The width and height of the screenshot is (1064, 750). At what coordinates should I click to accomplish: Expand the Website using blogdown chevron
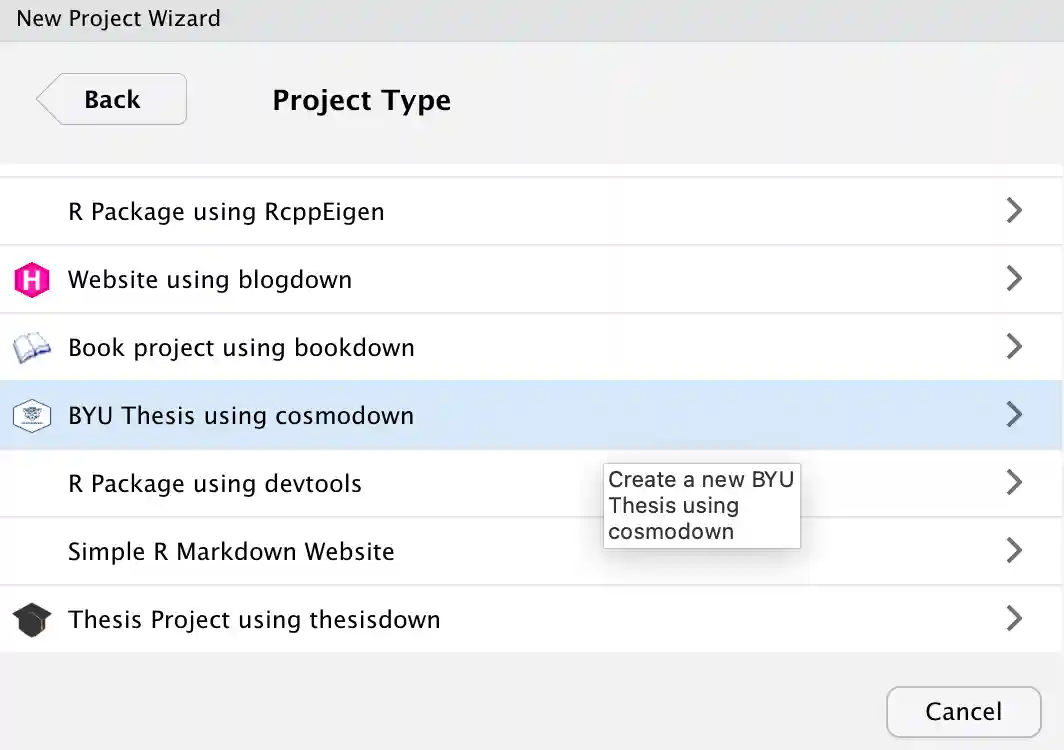[x=1014, y=278]
